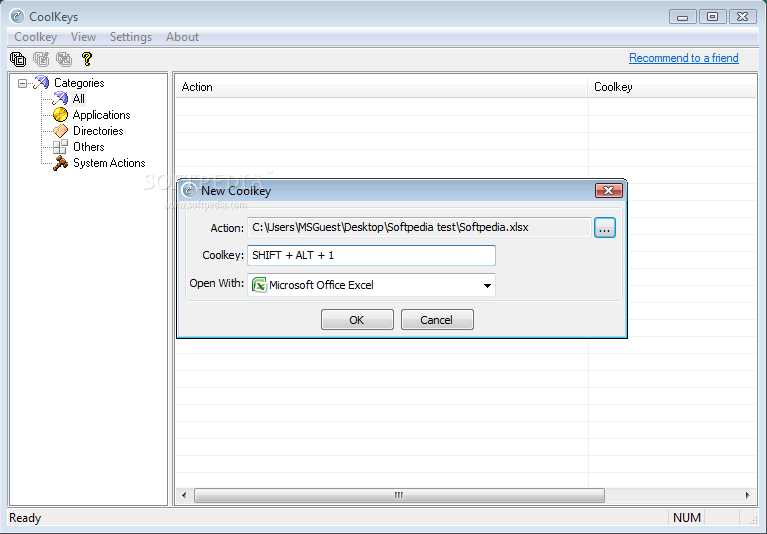767x534 pixels.
Task: Click the New Coolkey toolbar icon
Action: (18, 59)
